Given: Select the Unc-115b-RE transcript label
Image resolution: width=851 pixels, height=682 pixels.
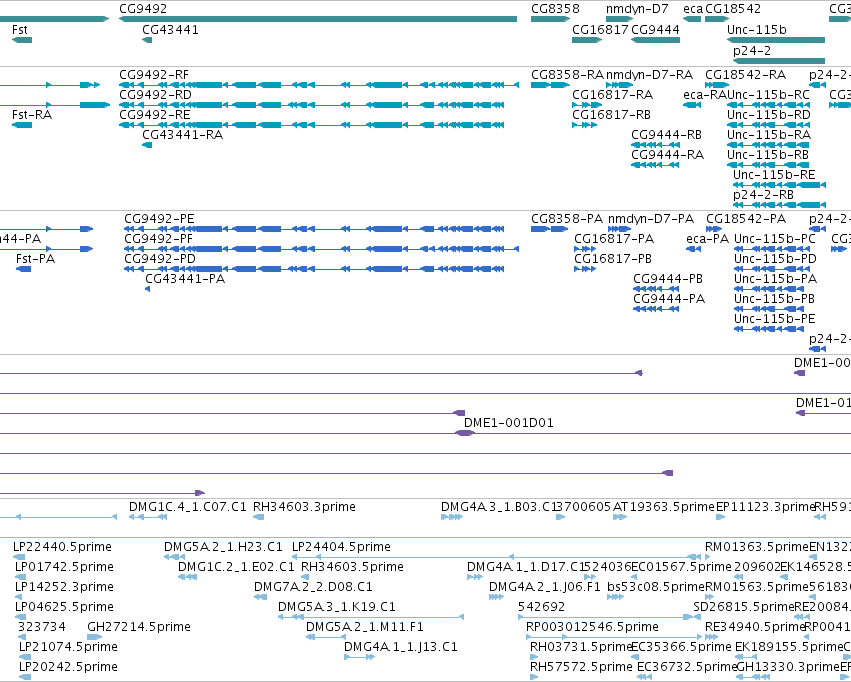Looking at the screenshot, I should (x=774, y=175).
